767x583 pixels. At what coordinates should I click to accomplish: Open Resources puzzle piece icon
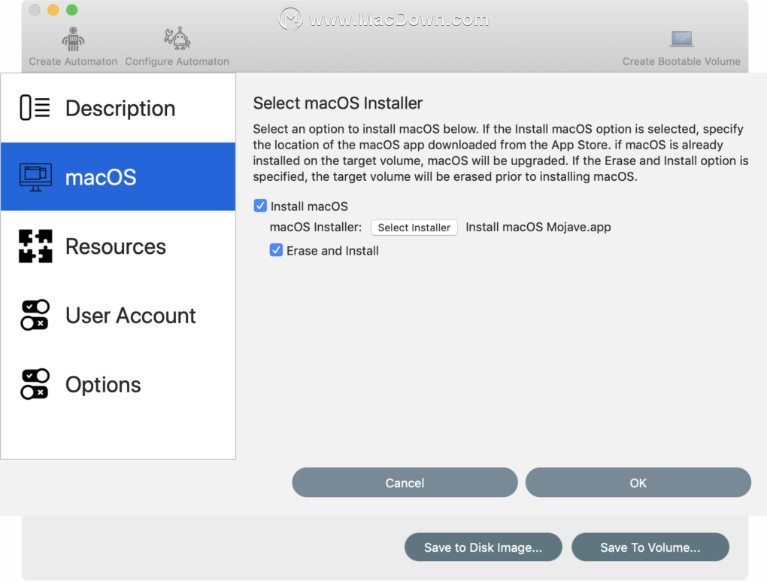(35, 246)
